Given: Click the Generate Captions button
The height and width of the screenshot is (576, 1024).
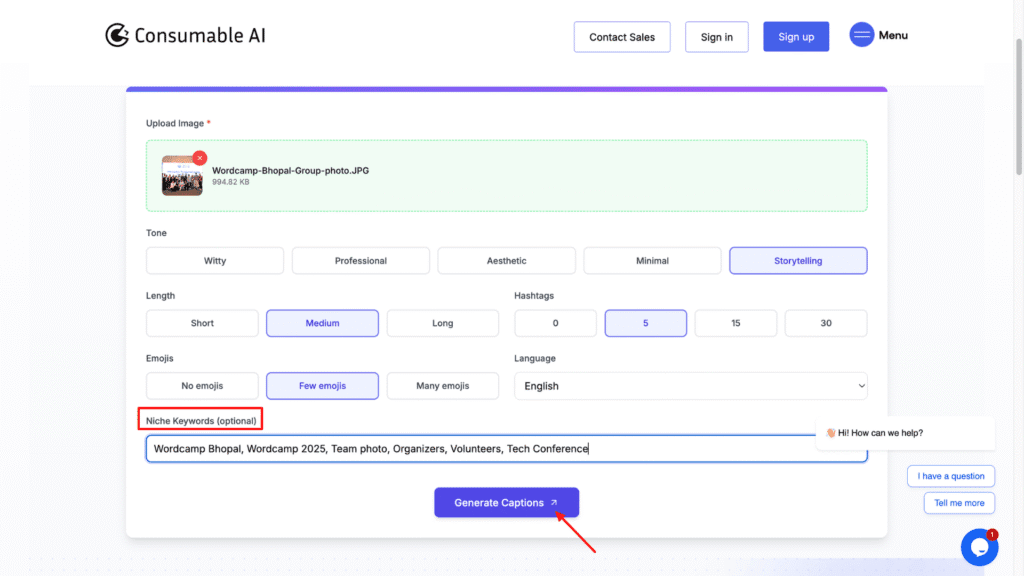Looking at the screenshot, I should [506, 502].
